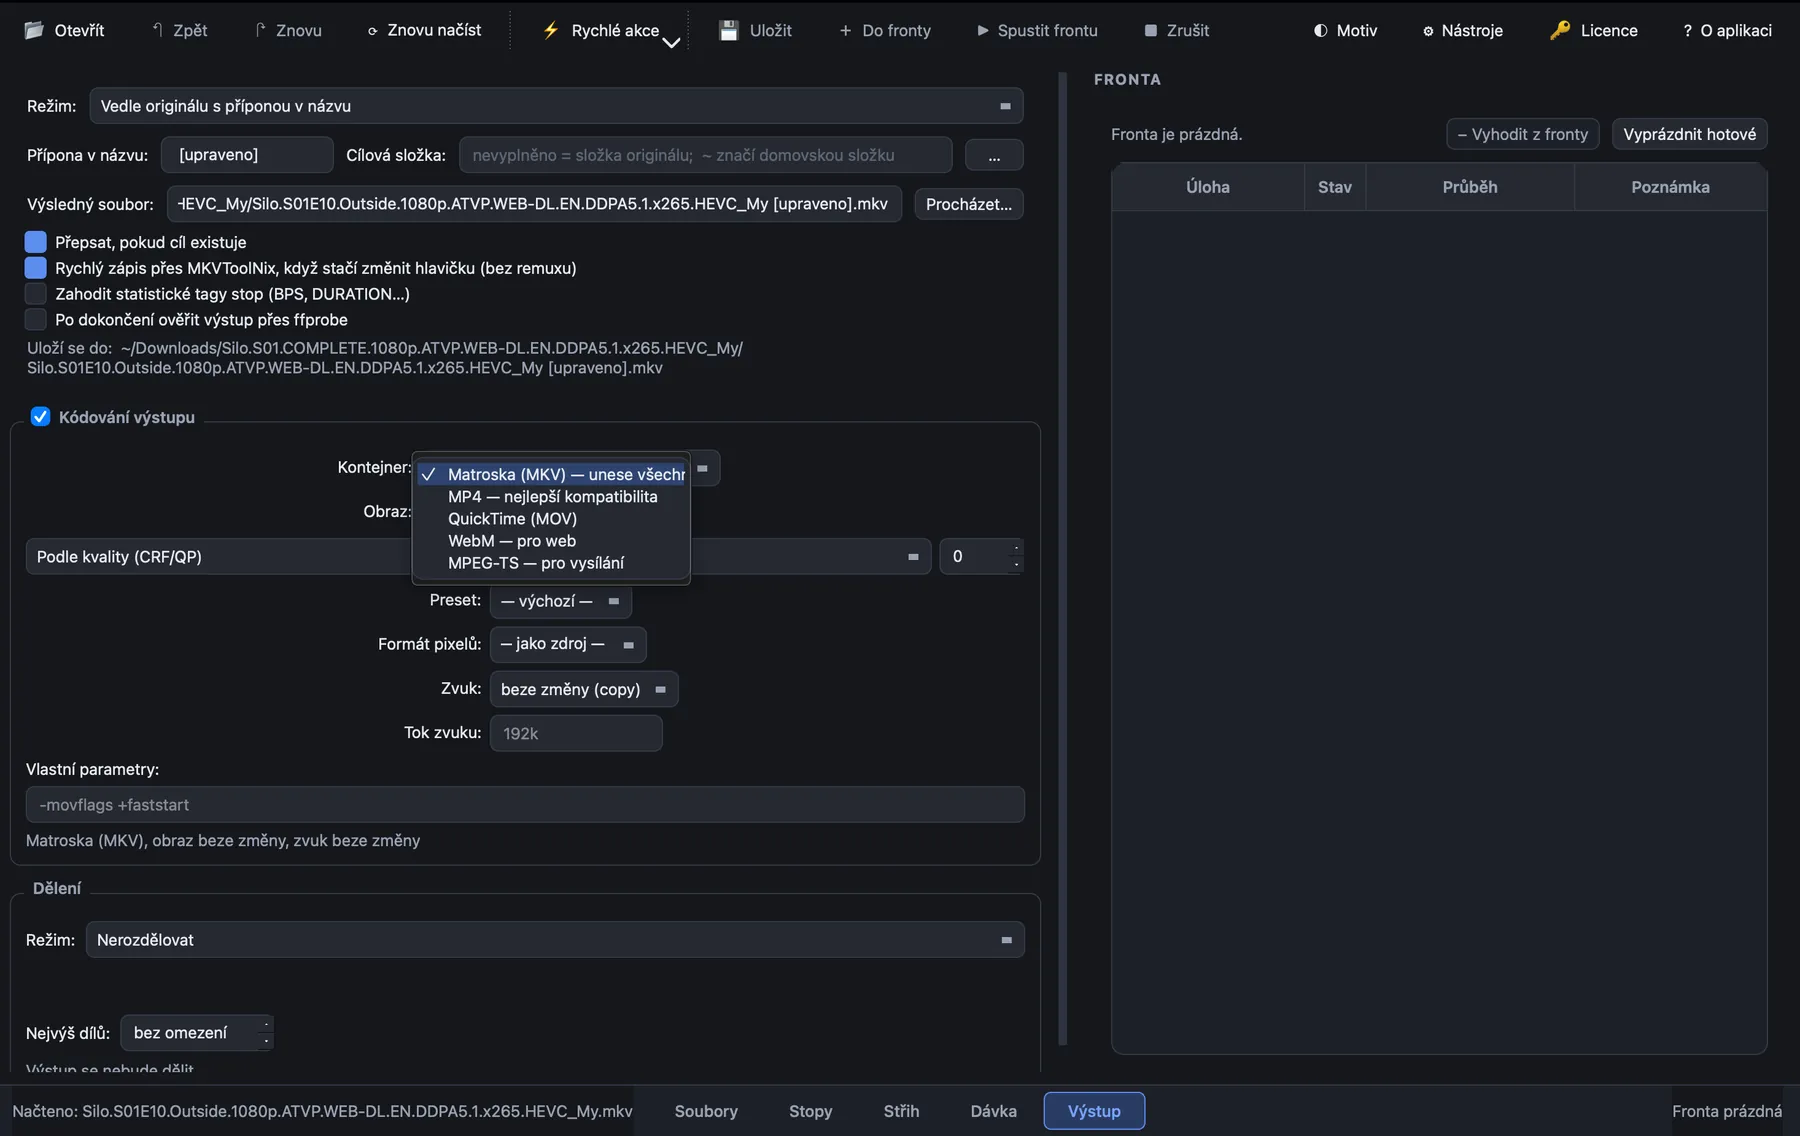
Task: Click the Licence key icon
Action: [1560, 30]
